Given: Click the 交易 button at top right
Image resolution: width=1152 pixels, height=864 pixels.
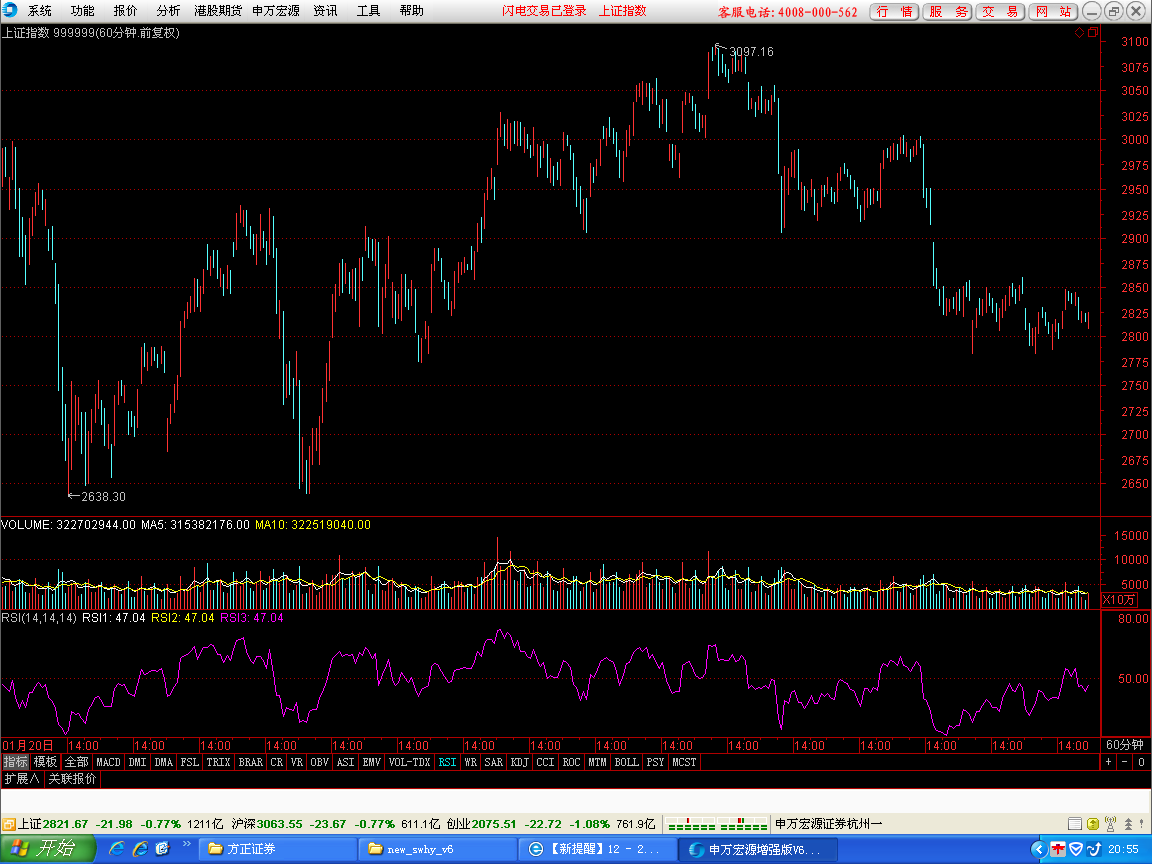Looking at the screenshot, I should [x=1000, y=12].
